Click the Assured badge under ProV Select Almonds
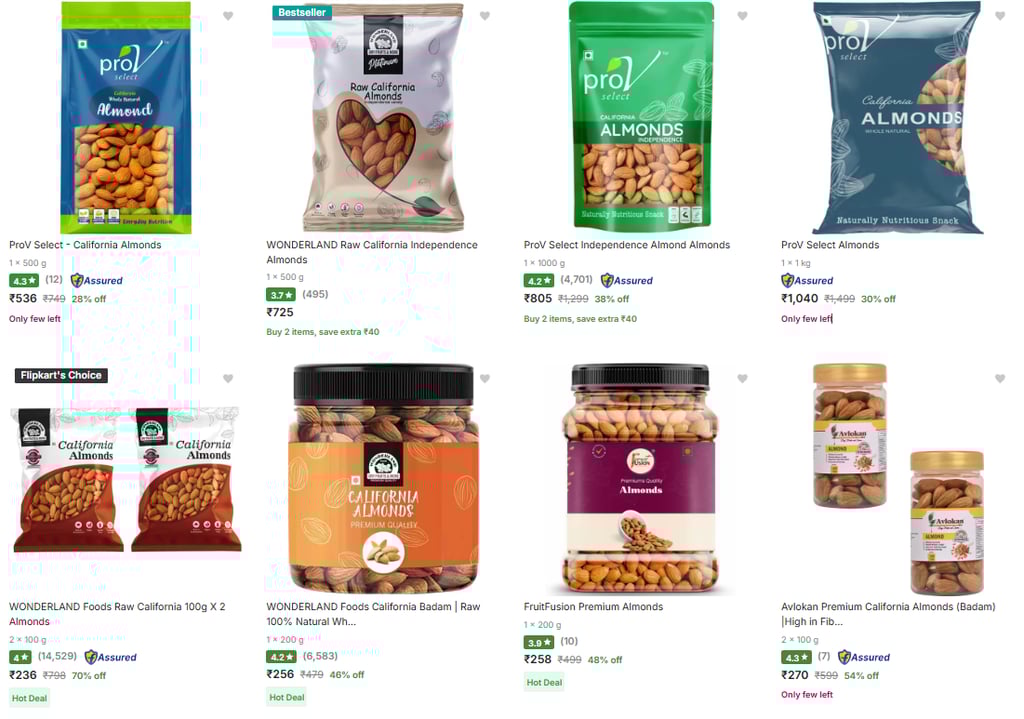 point(807,281)
